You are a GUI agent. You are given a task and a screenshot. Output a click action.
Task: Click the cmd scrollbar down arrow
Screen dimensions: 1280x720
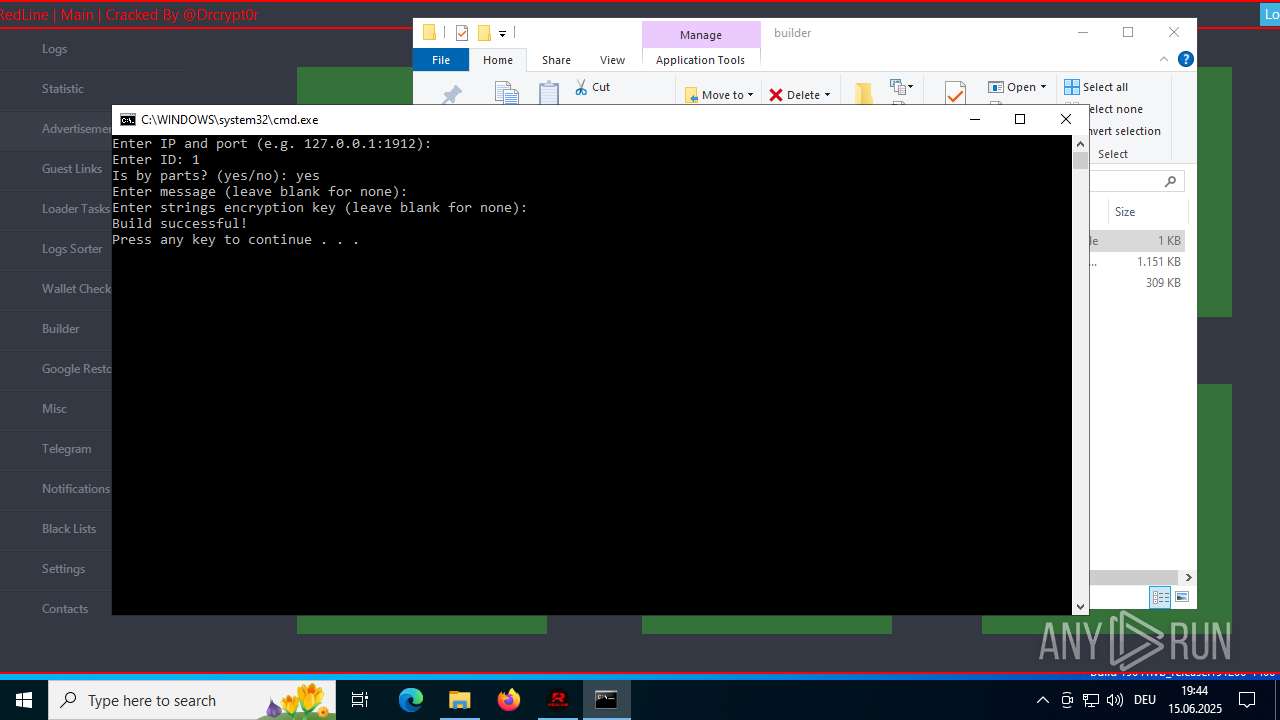coord(1080,606)
